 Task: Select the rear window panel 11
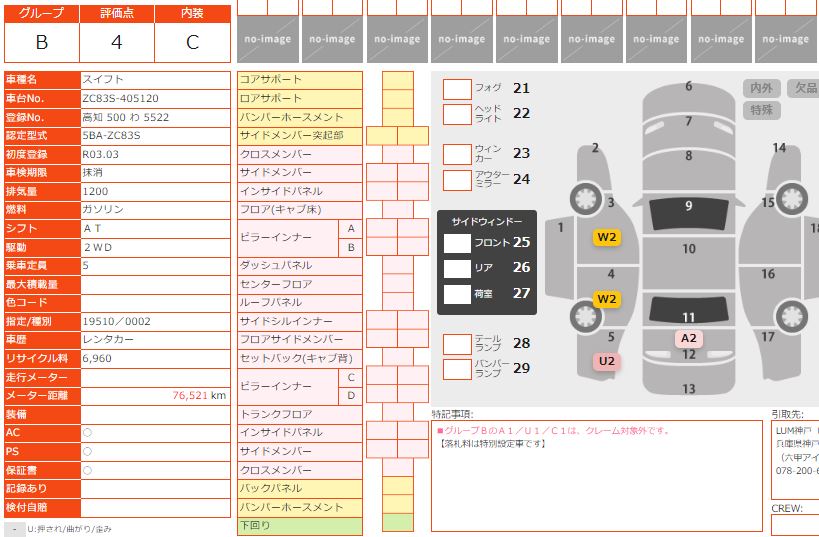[688, 311]
